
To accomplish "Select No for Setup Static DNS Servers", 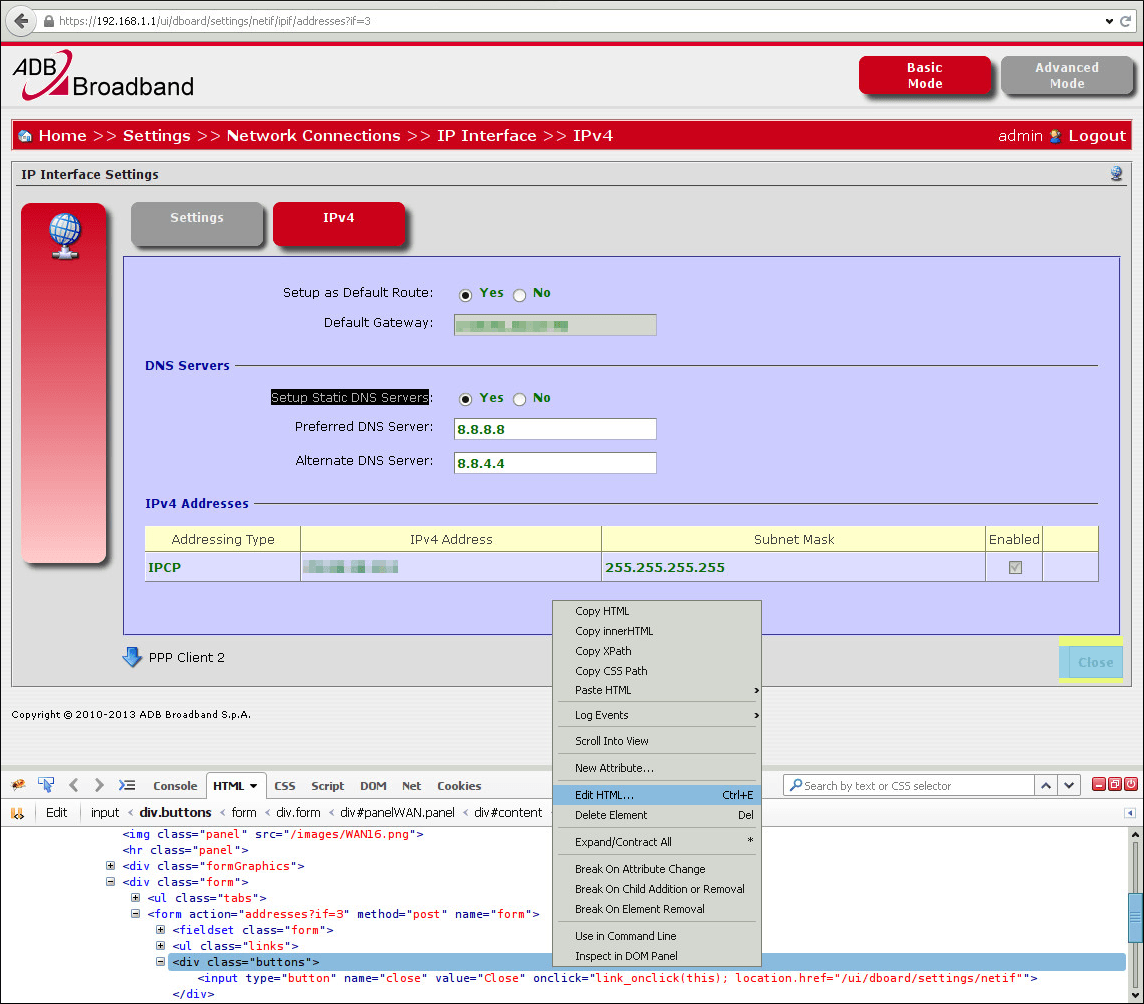I will pyautogui.click(x=519, y=399).
